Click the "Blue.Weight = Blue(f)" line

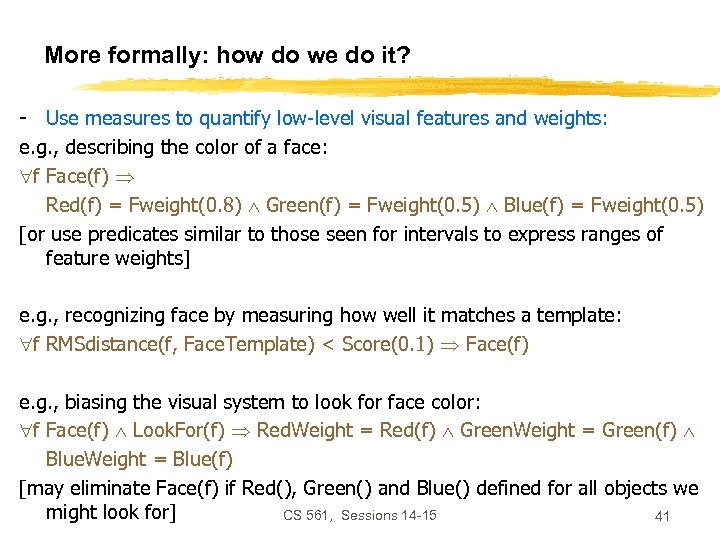tap(139, 459)
